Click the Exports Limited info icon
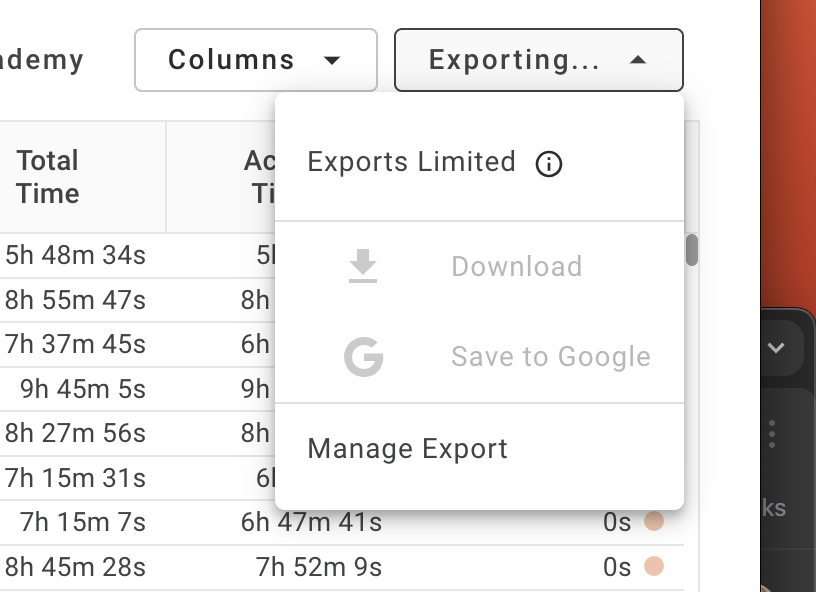This screenshot has height=592, width=816. (x=549, y=164)
